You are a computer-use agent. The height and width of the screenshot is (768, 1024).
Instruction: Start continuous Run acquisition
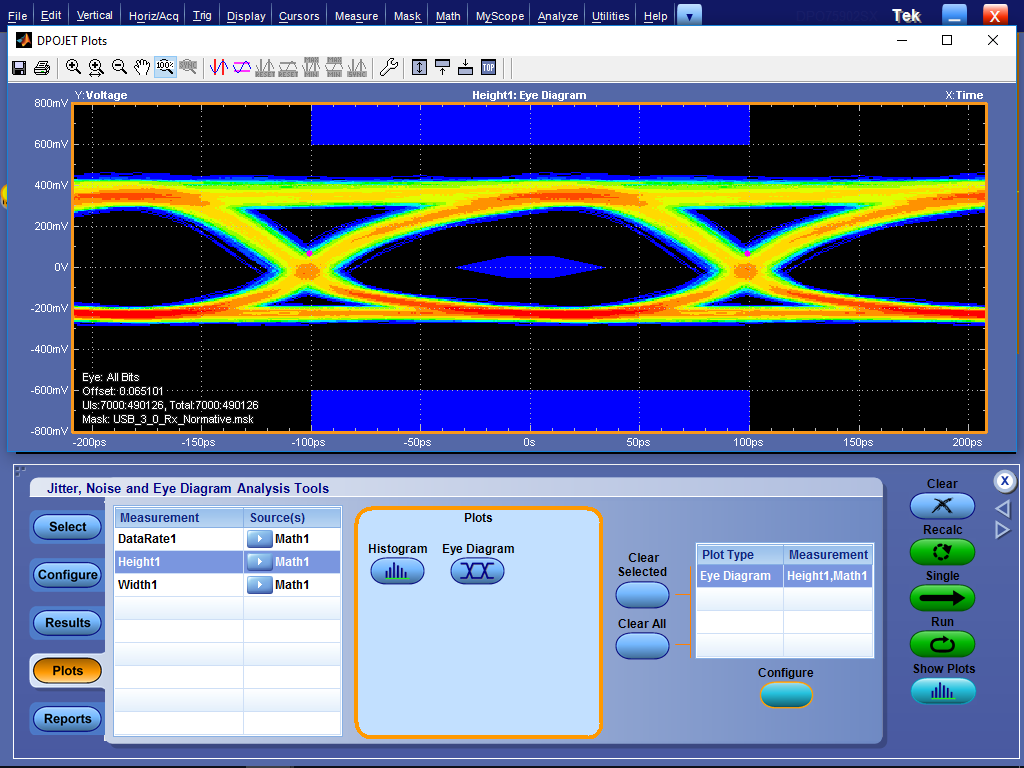942,645
